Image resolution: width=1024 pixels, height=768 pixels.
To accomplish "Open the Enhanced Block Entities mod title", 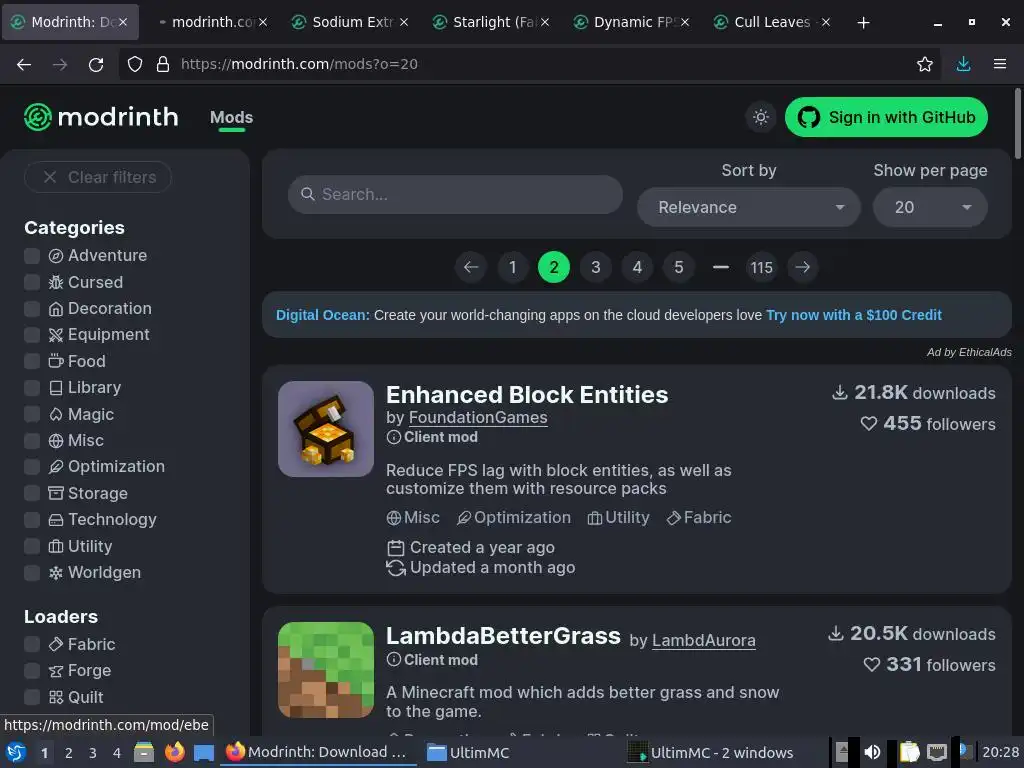I will (527, 395).
